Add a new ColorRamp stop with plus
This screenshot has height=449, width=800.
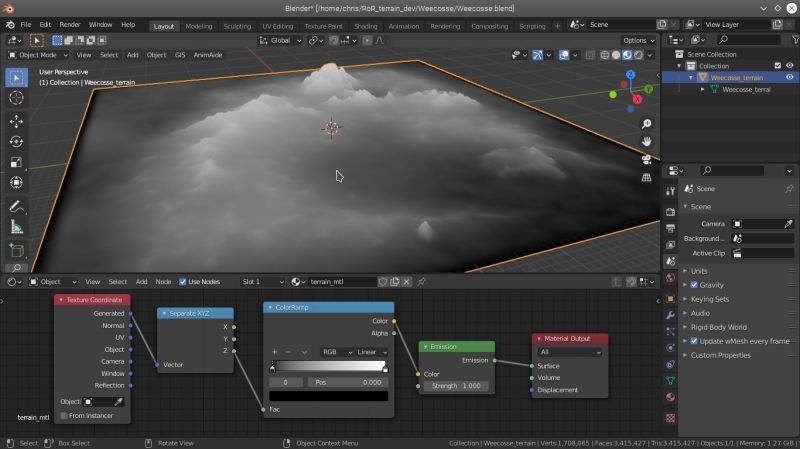274,352
